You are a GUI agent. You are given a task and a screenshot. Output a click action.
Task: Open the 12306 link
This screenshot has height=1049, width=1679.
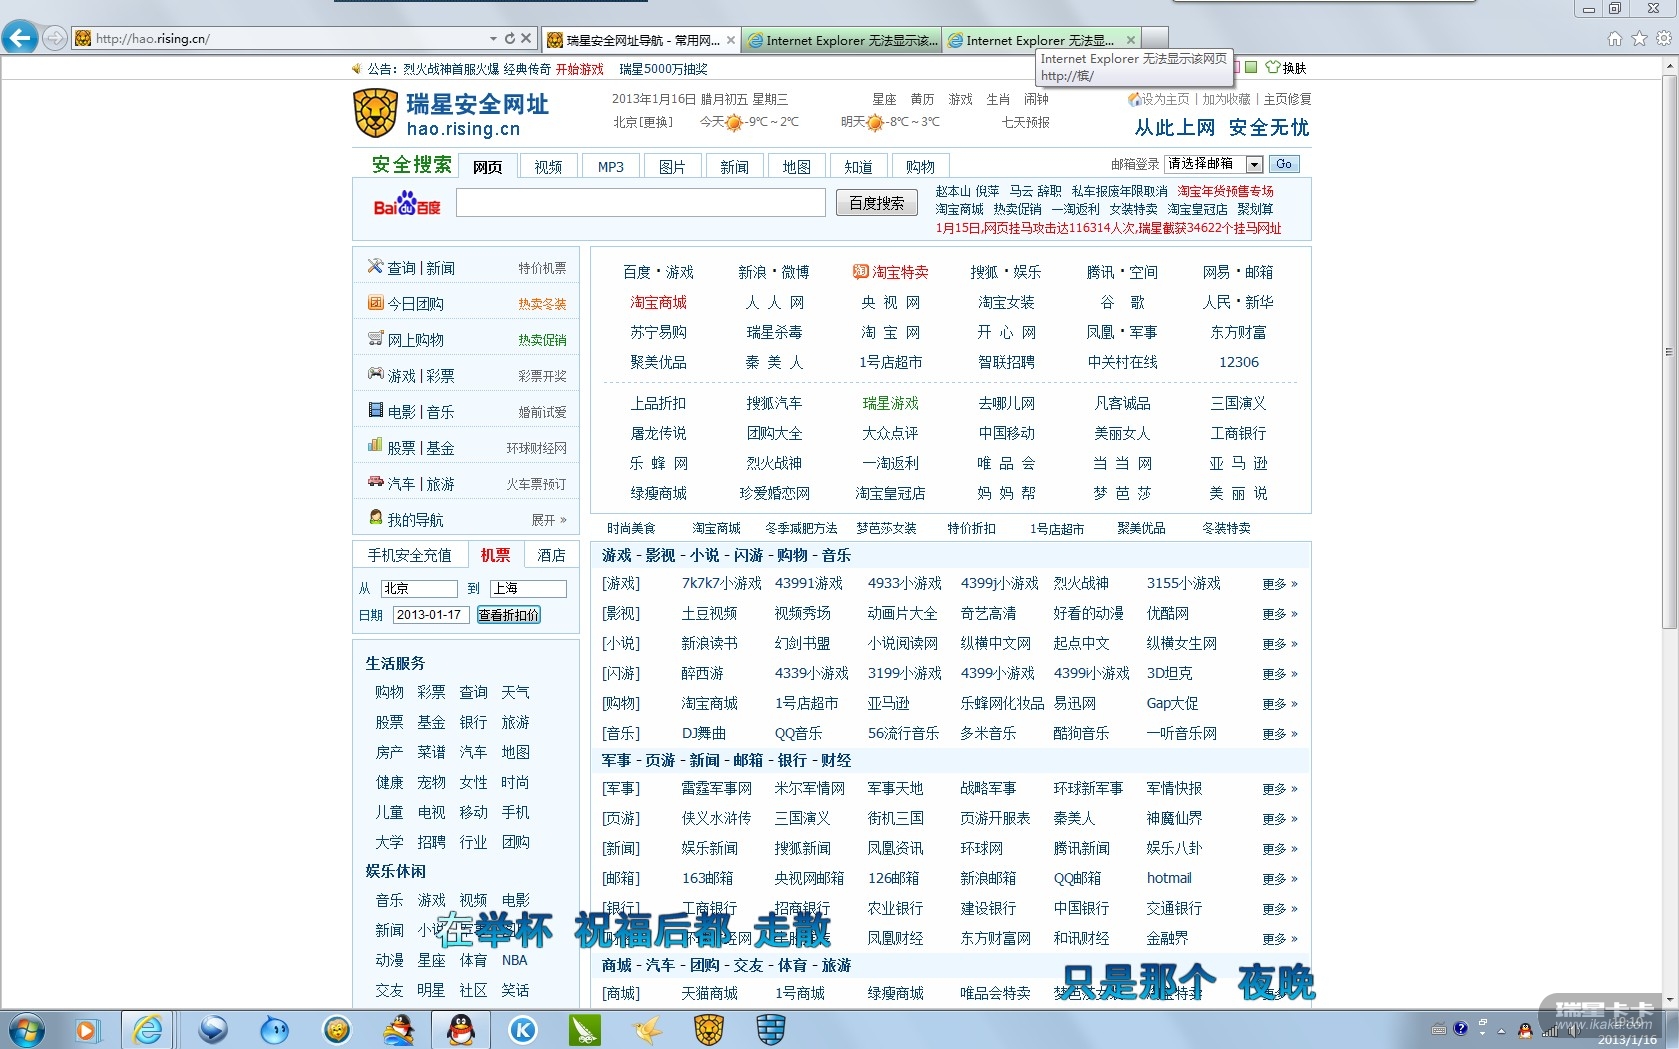[x=1238, y=362]
